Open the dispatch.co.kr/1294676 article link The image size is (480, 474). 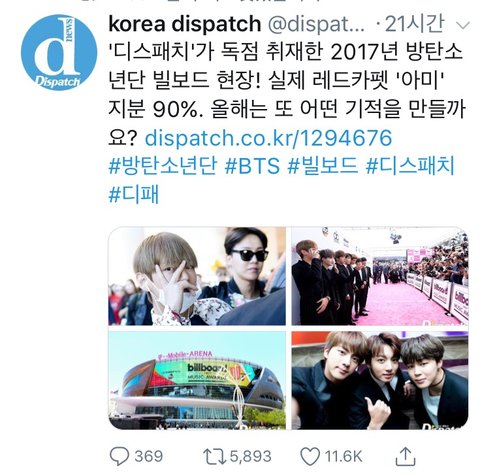pos(268,138)
